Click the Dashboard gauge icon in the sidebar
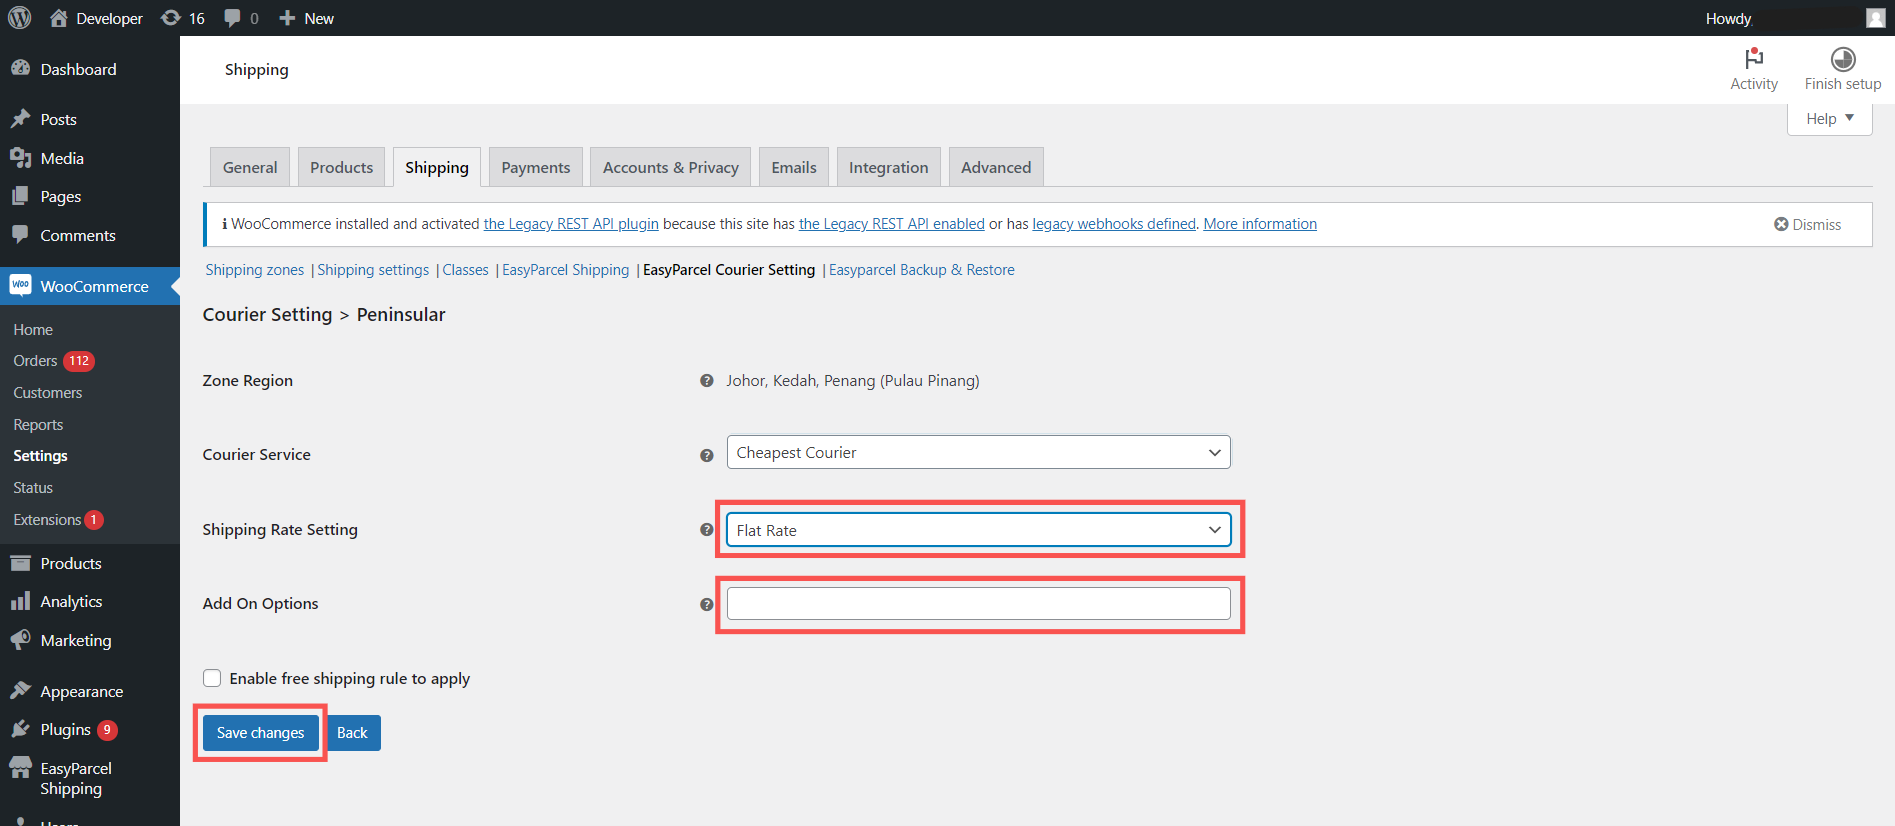This screenshot has width=1895, height=826. click(20, 68)
